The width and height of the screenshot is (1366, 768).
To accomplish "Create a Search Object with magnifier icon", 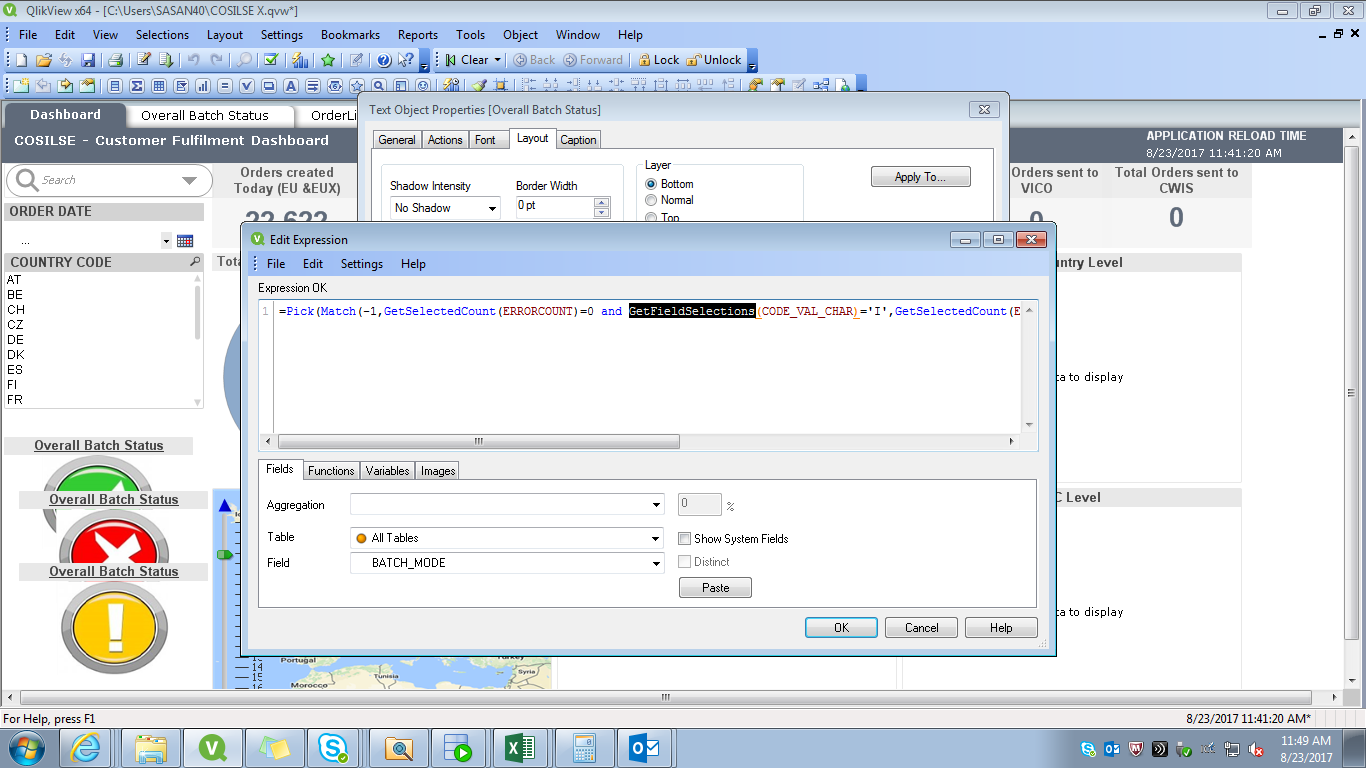I will tap(379, 86).
